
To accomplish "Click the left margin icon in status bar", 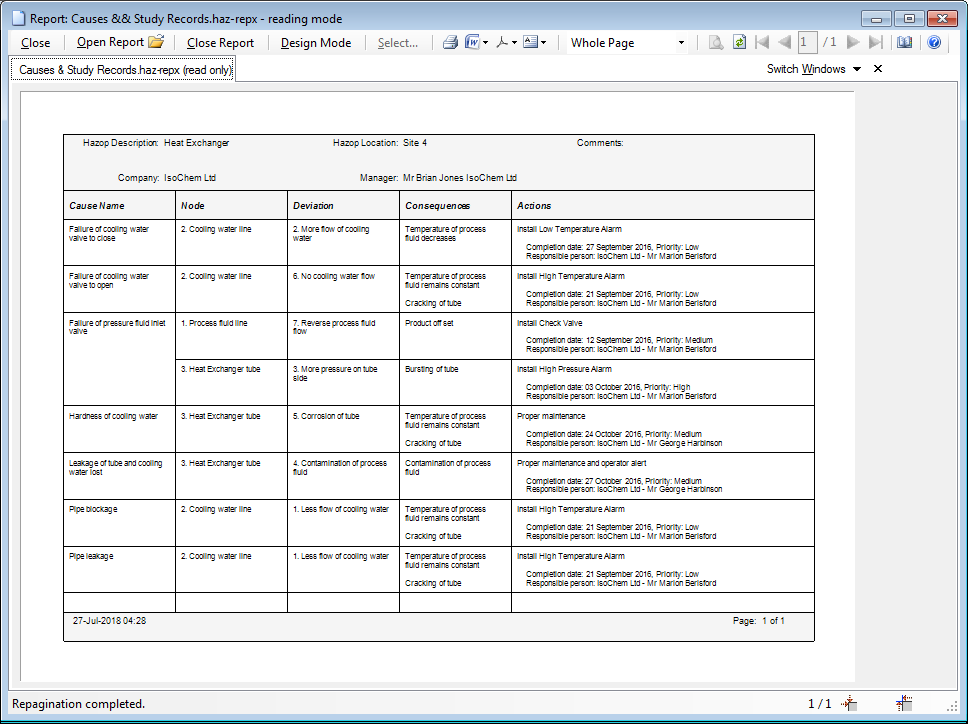I will click(849, 704).
